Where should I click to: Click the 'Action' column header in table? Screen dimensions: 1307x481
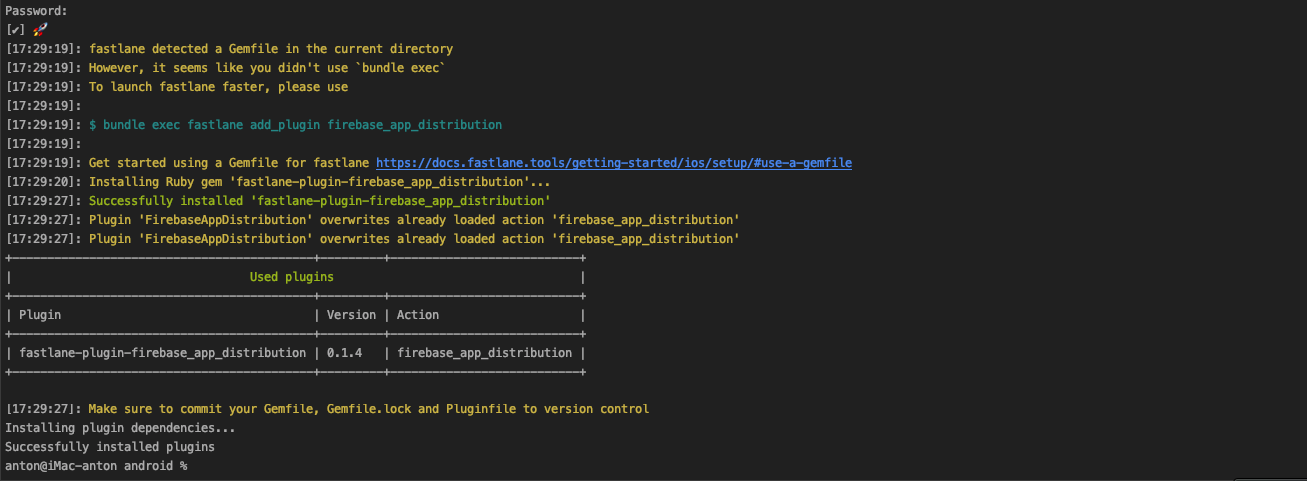[x=418, y=315]
